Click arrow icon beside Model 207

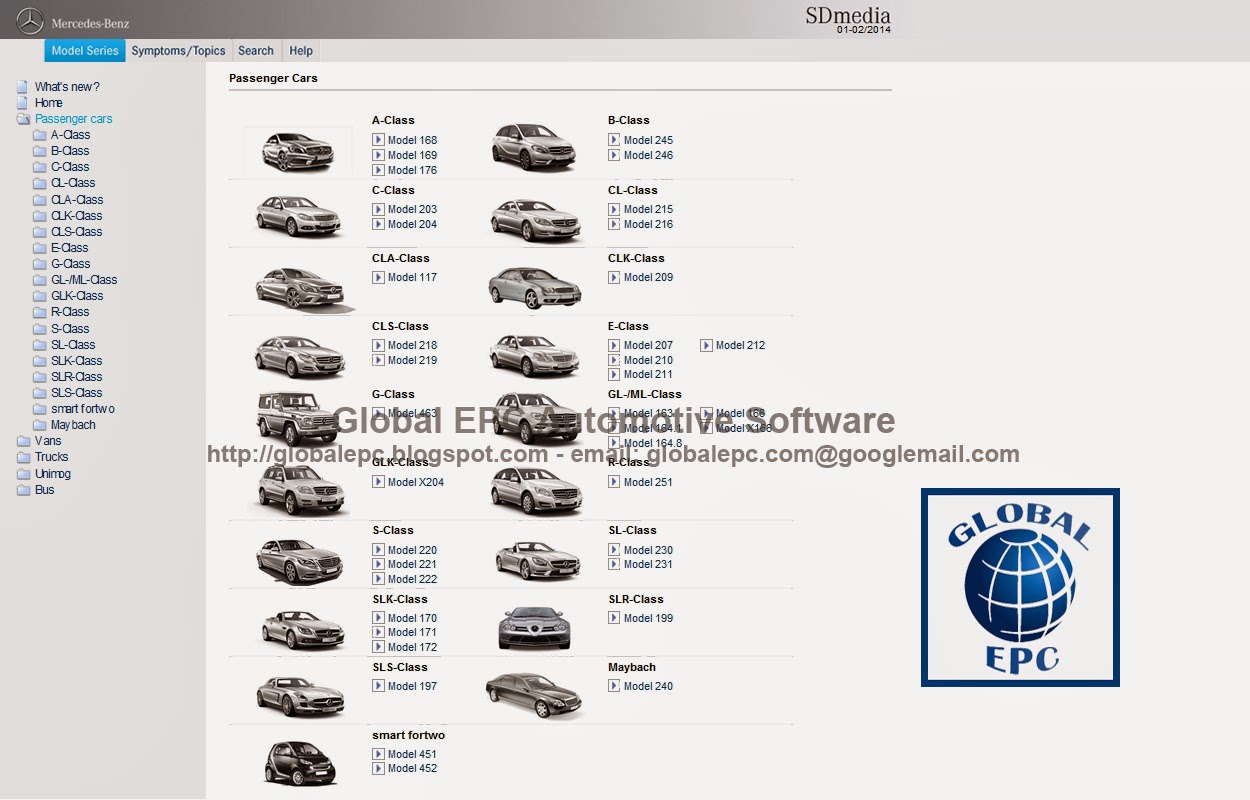(614, 345)
